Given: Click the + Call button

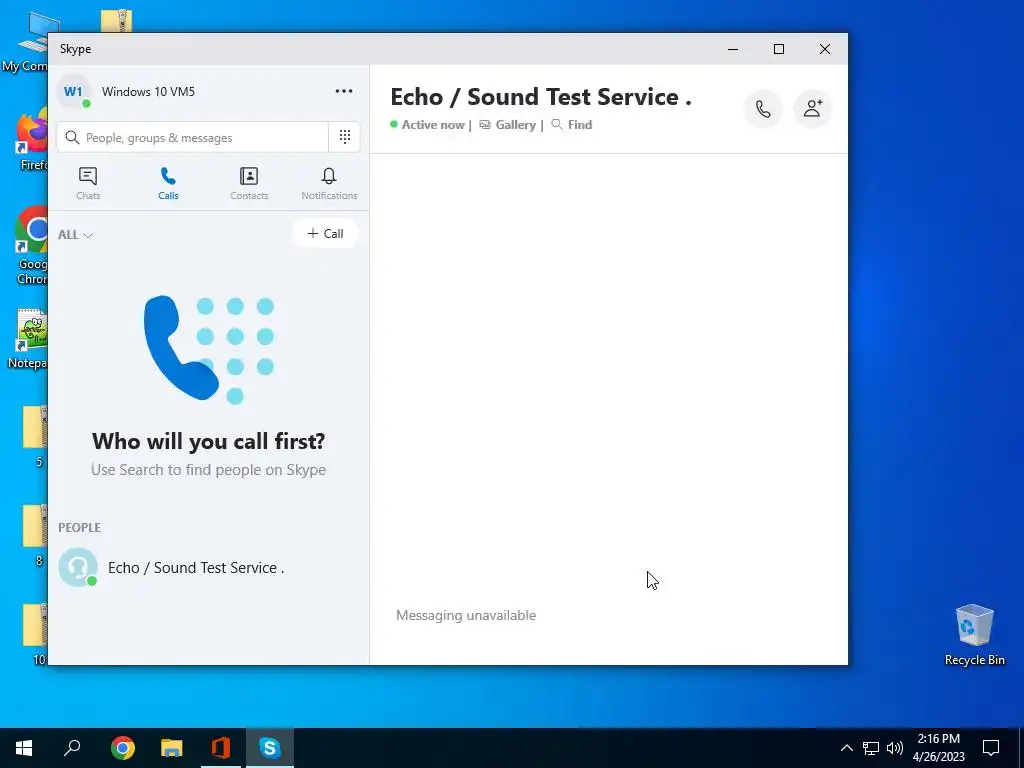Looking at the screenshot, I should (325, 234).
